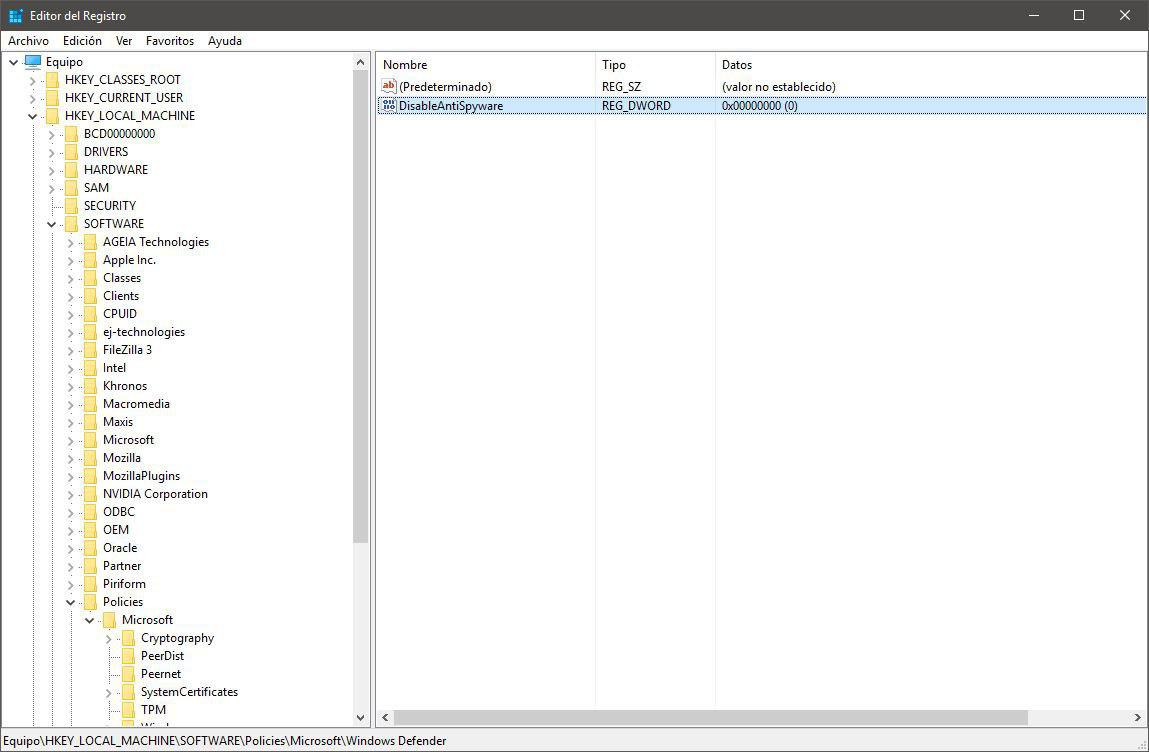Click the Policies folder icon

tap(91, 602)
